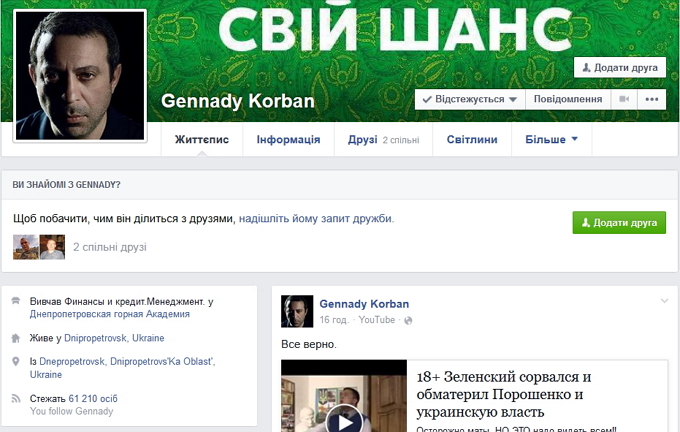Open Dnipropetrovsk, Ukraine residence link
Screen dimensions: 680x432
[x=114, y=338]
